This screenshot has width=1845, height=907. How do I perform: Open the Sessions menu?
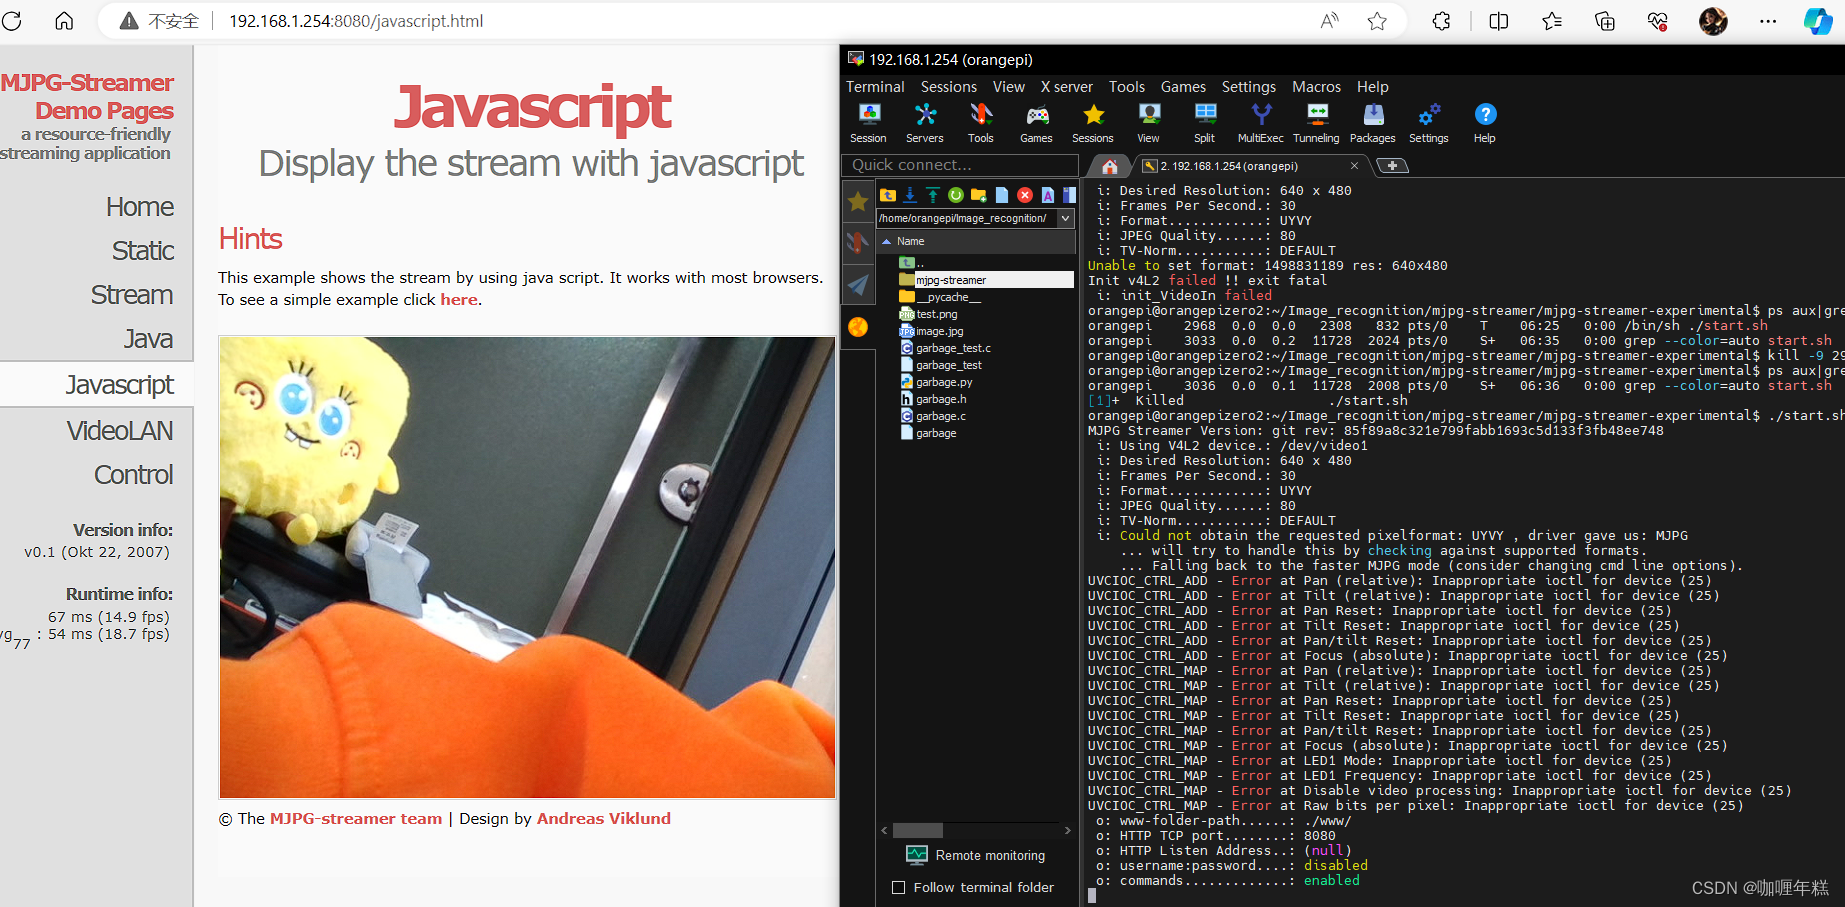[949, 87]
